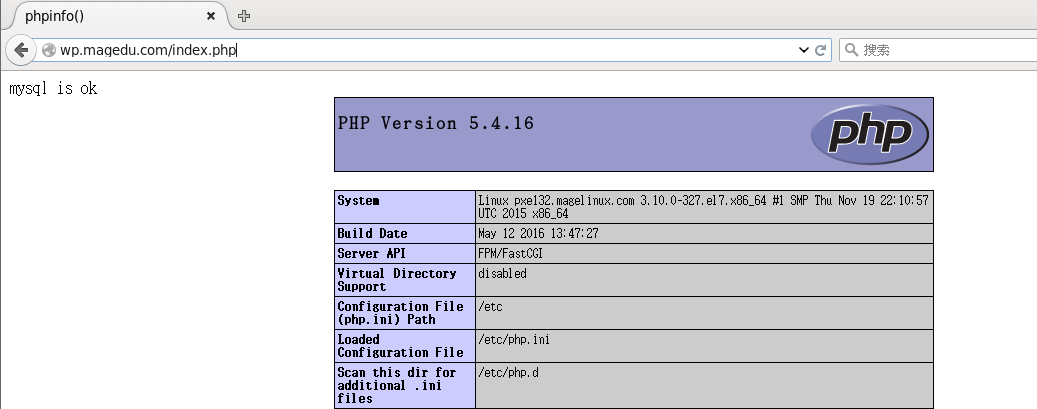Open the URL history dropdown arrow

click(804, 50)
